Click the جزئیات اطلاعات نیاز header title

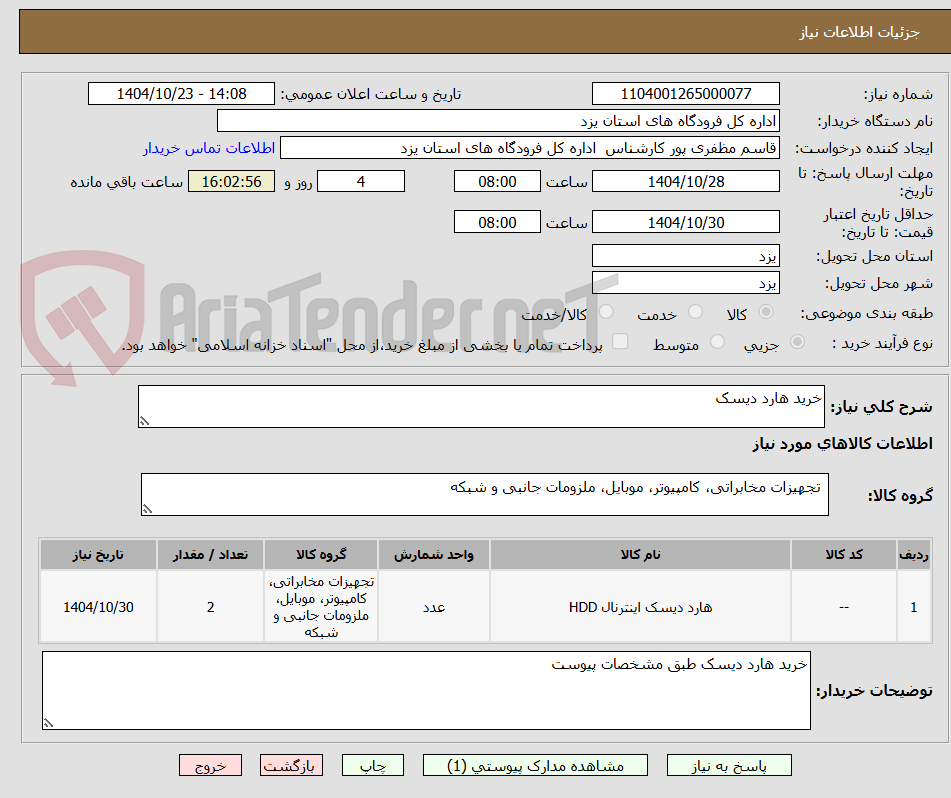click(859, 32)
